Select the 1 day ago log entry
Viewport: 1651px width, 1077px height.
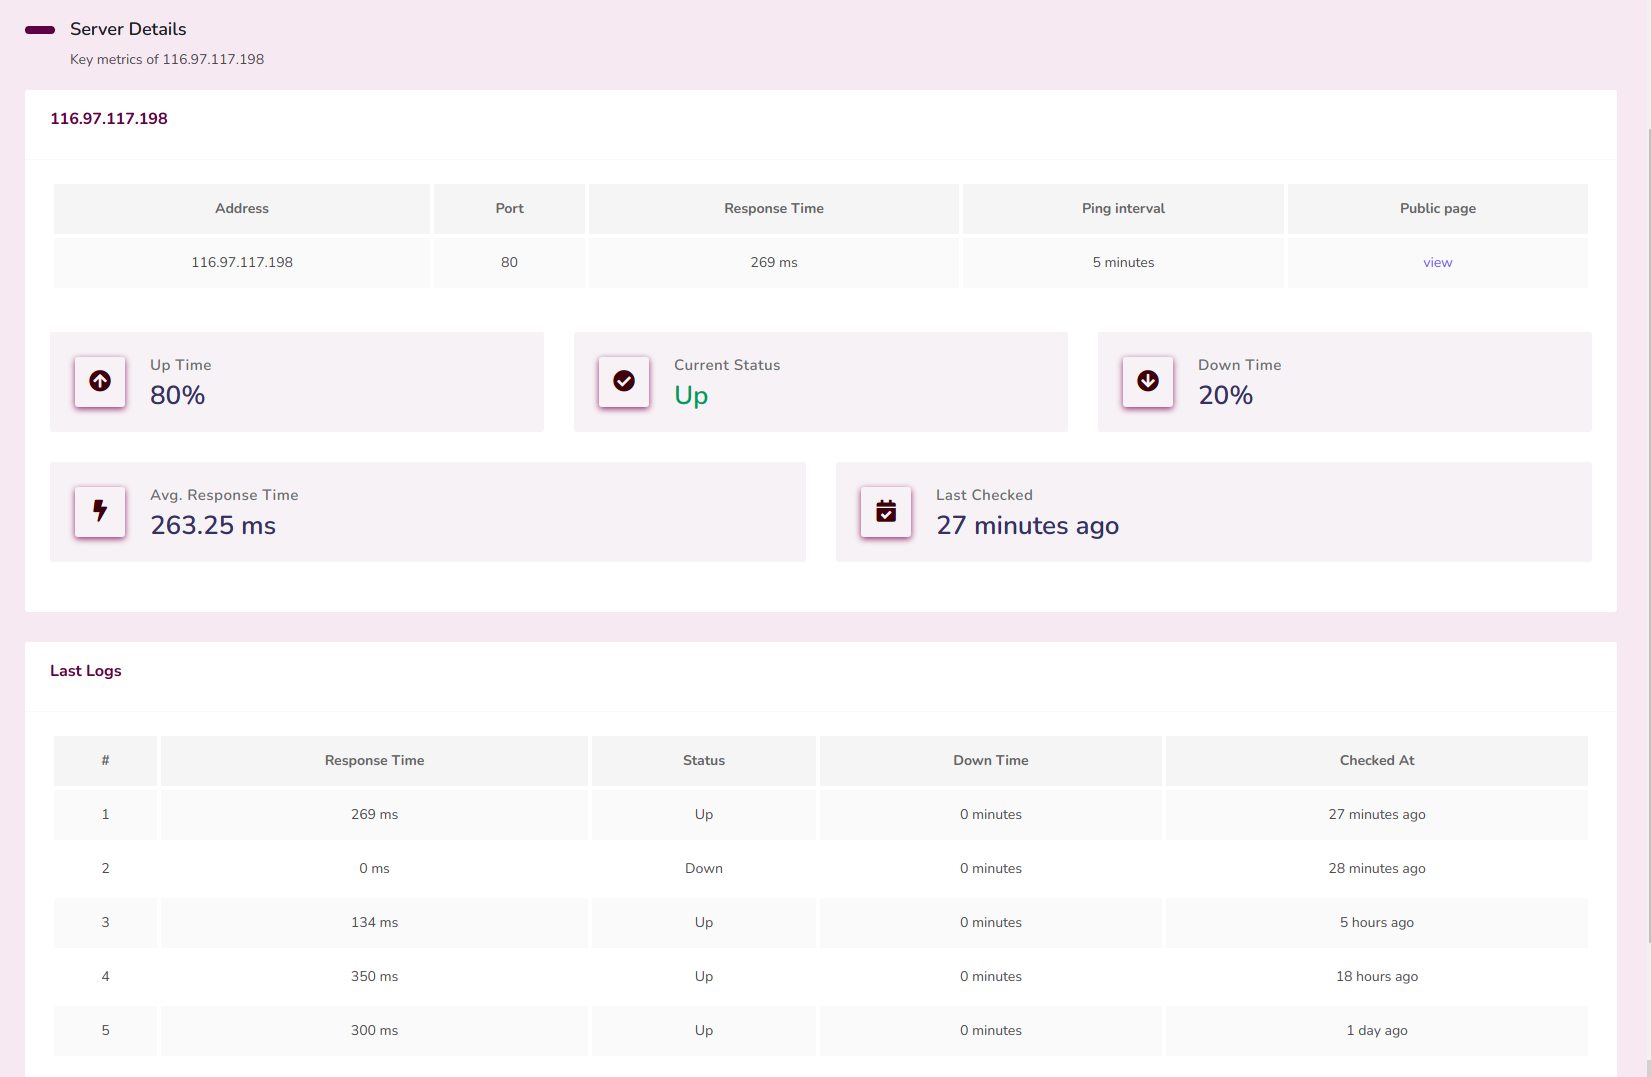[1376, 1031]
